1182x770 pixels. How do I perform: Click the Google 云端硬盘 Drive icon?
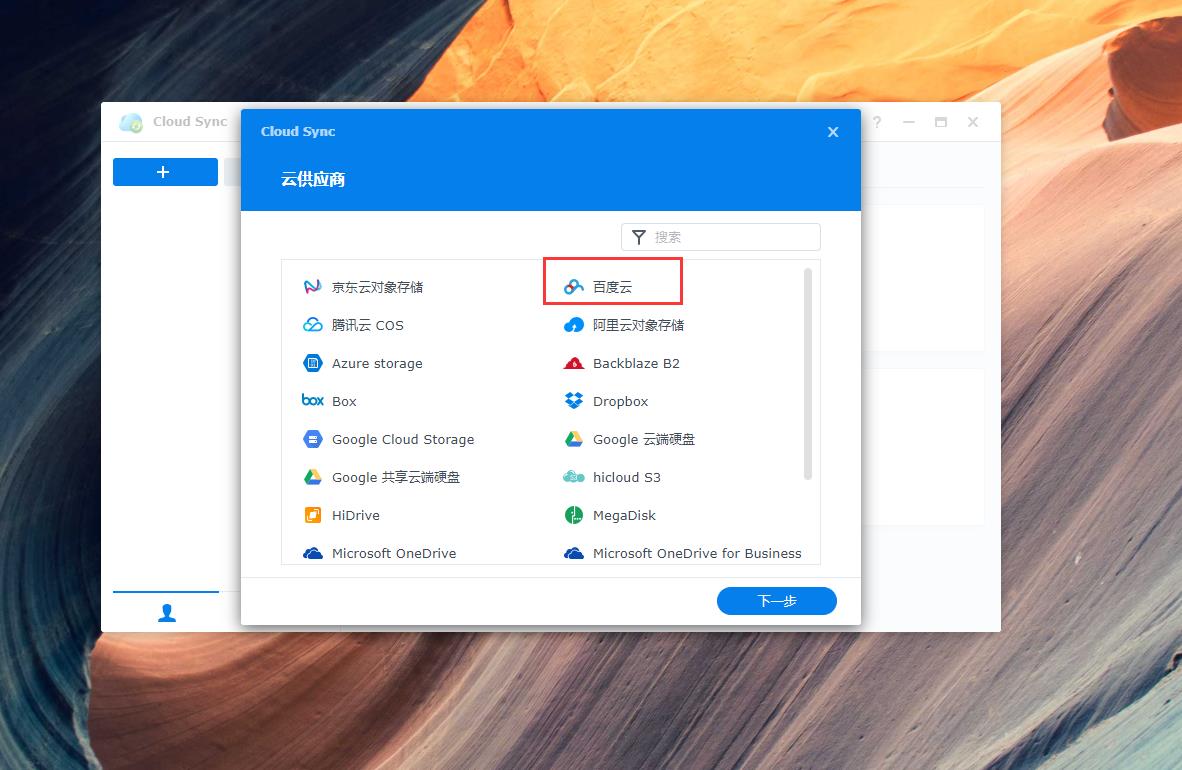click(x=574, y=439)
